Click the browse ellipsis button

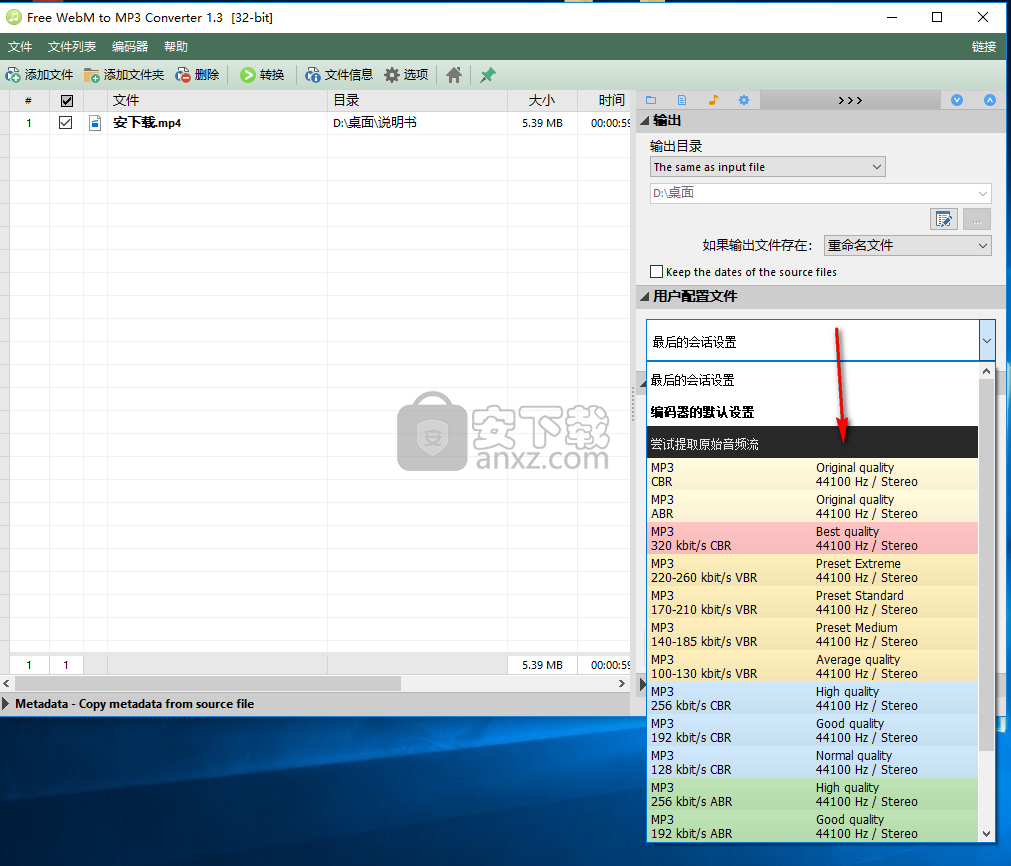point(977,219)
